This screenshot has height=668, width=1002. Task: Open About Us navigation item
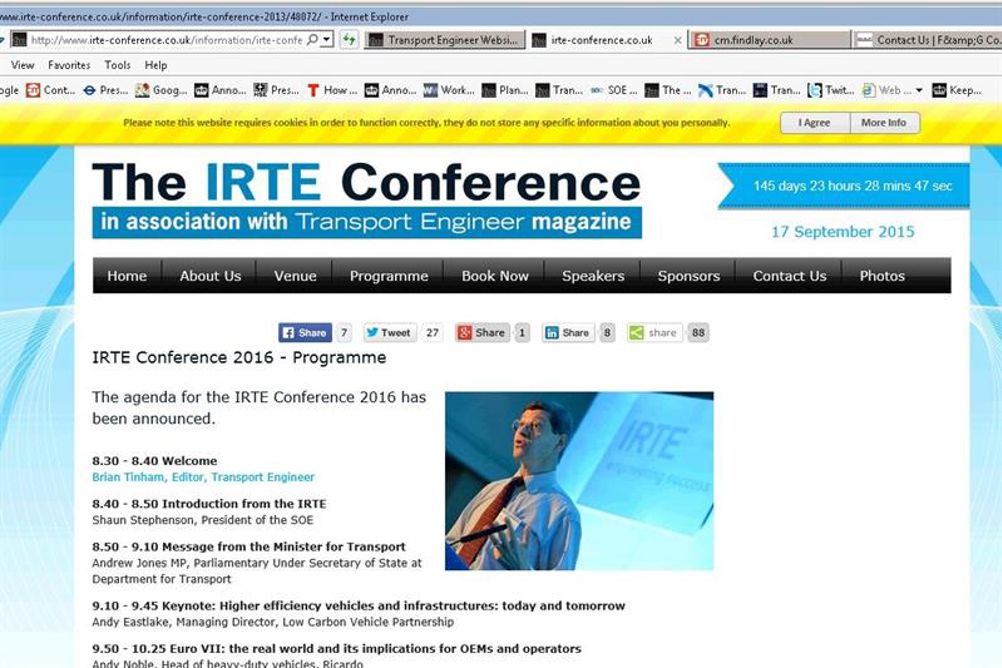coord(210,276)
